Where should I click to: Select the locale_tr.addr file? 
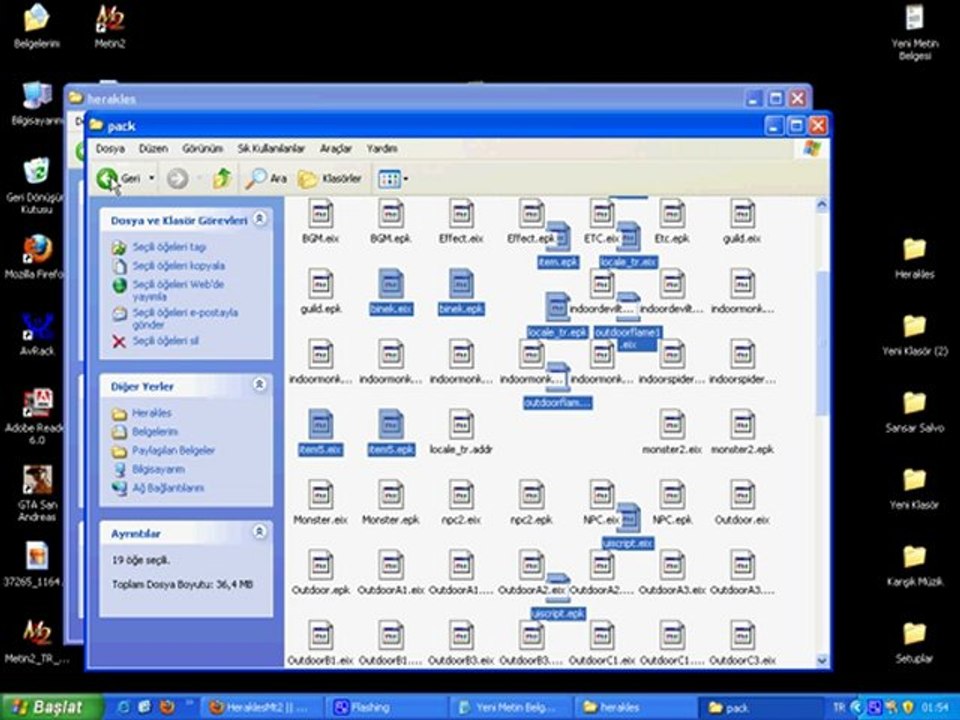[x=460, y=427]
